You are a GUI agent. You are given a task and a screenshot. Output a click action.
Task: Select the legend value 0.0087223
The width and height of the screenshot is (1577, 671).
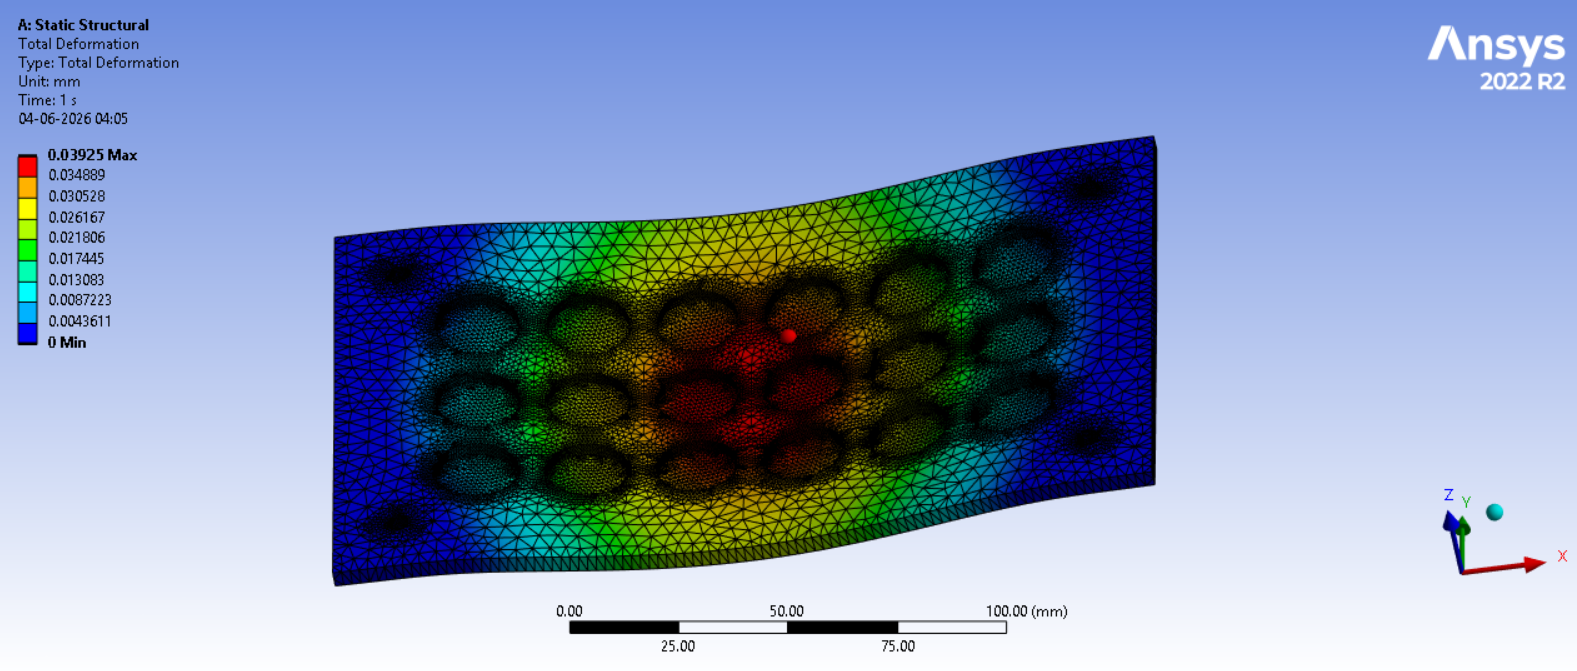click(x=80, y=300)
